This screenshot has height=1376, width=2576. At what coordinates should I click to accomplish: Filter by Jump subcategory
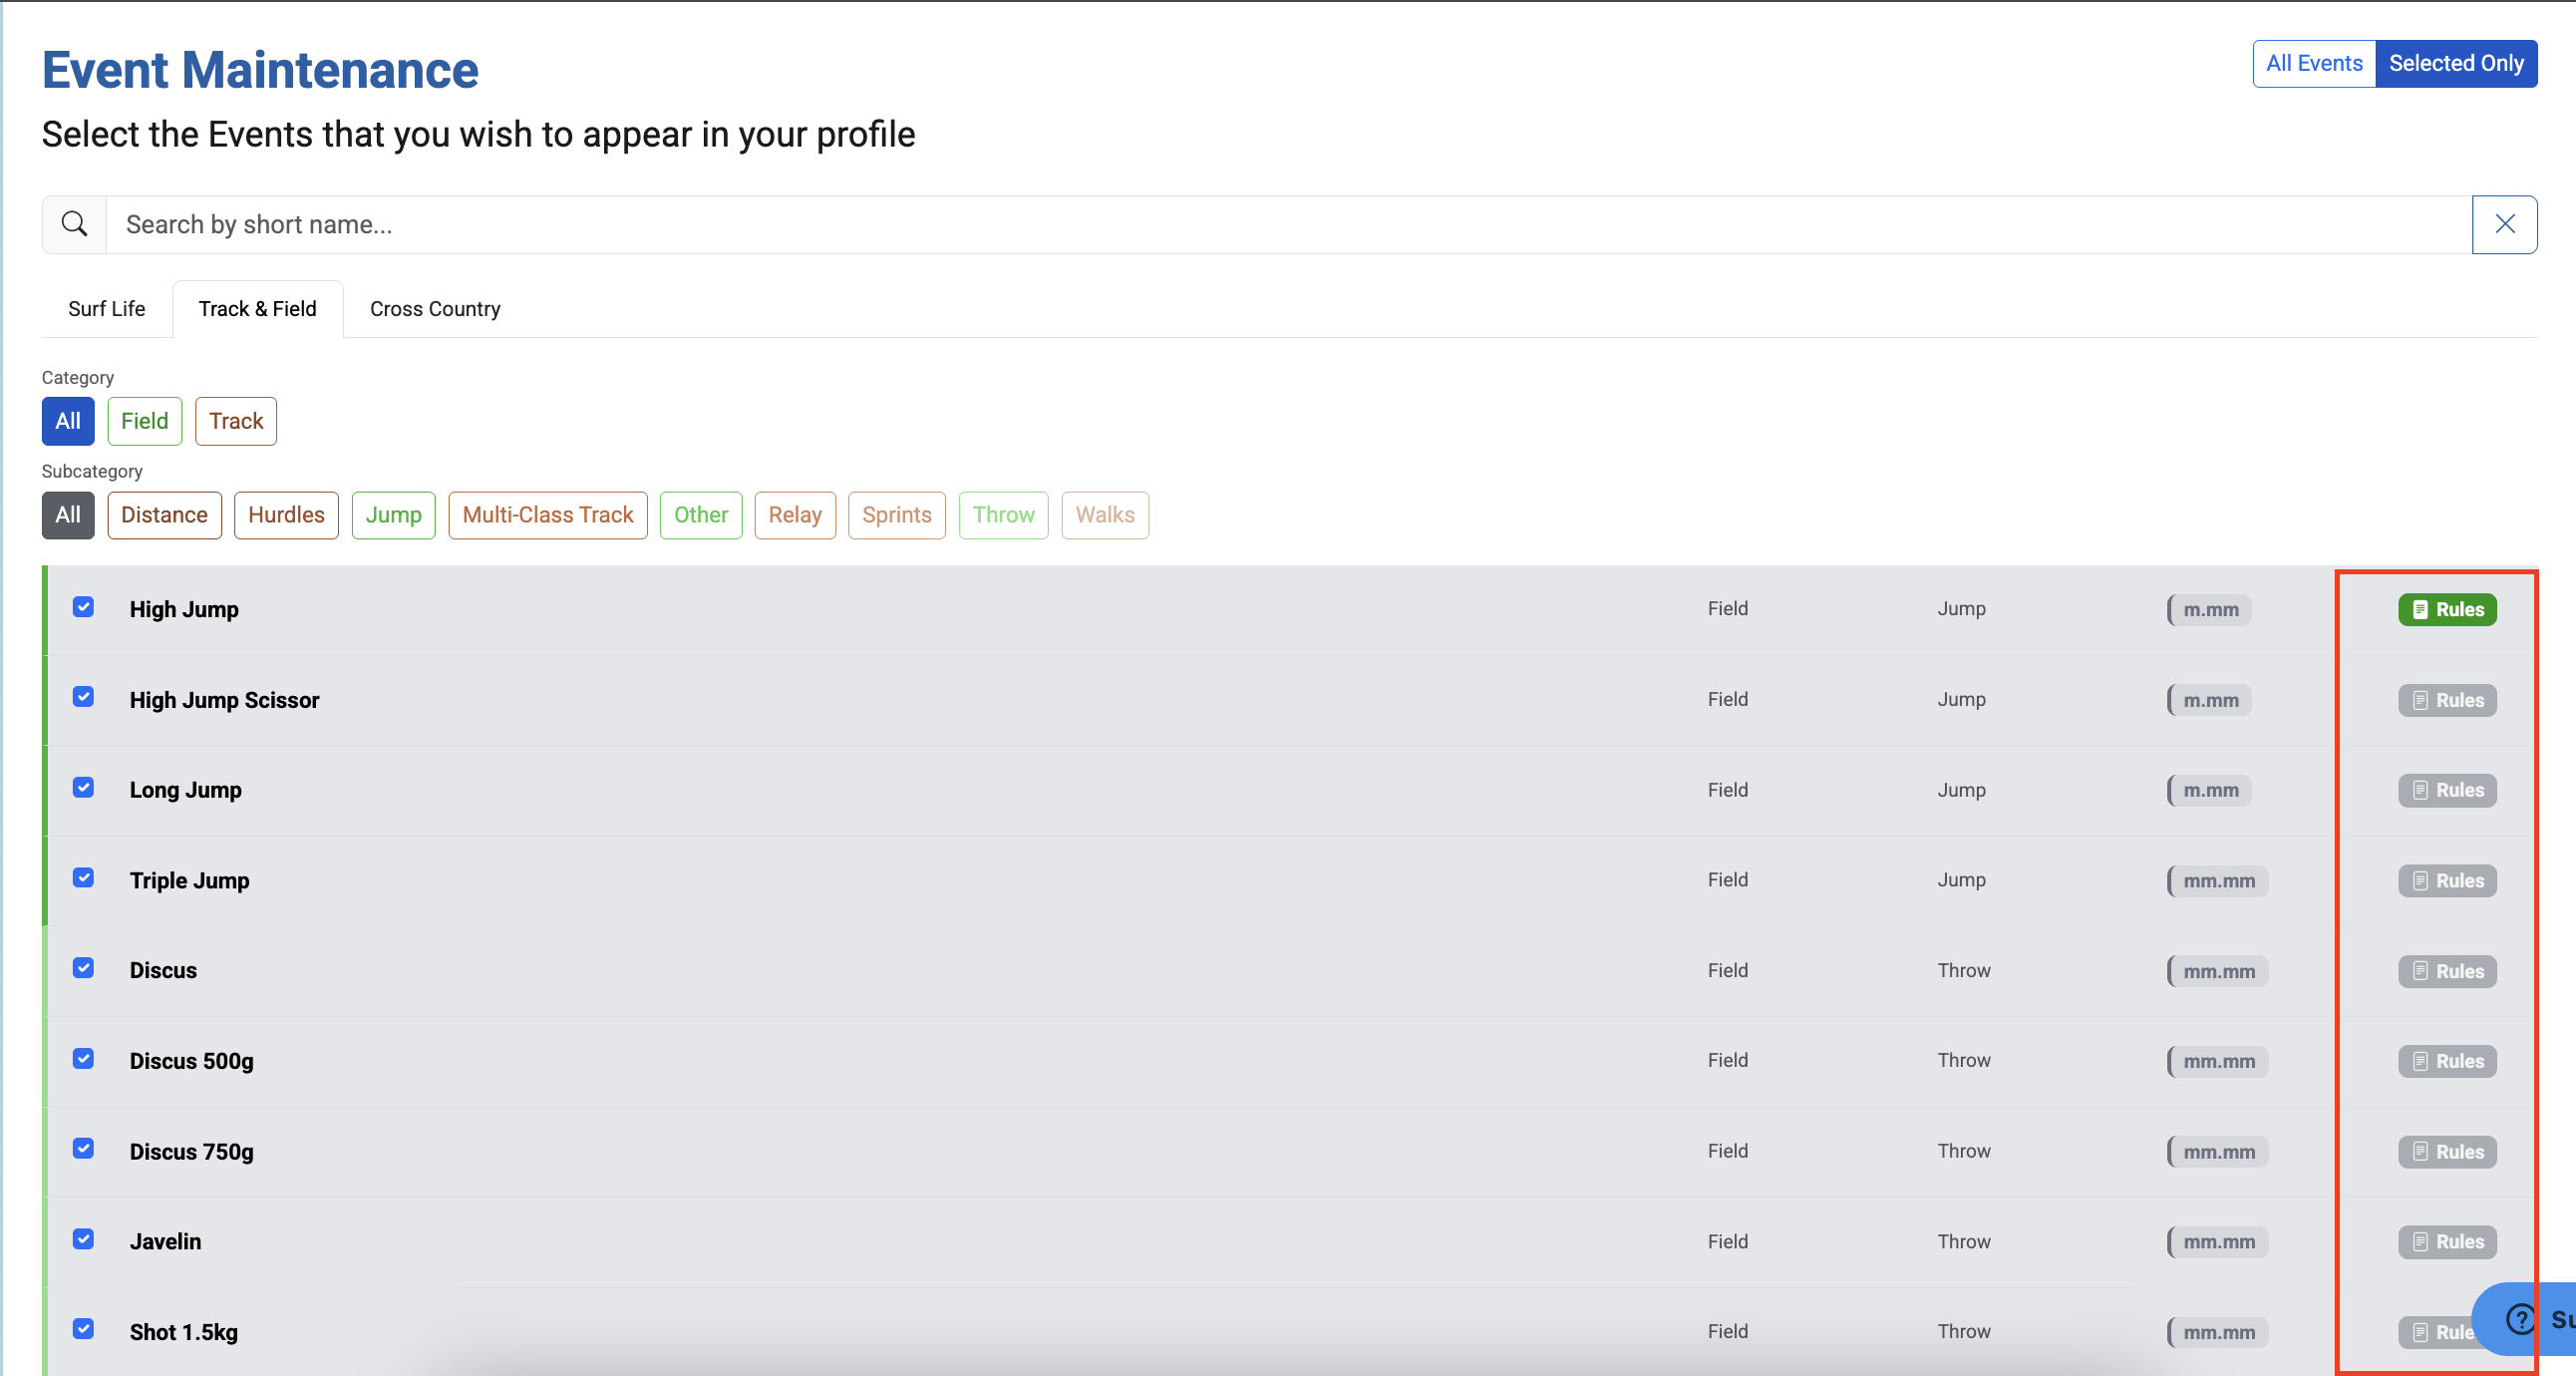[x=394, y=515]
